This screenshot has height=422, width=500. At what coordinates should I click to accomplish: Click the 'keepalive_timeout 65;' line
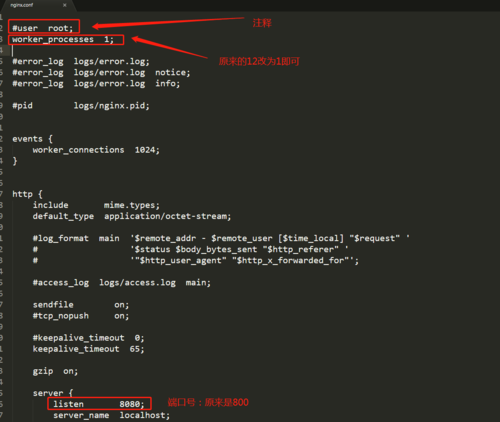pos(89,349)
